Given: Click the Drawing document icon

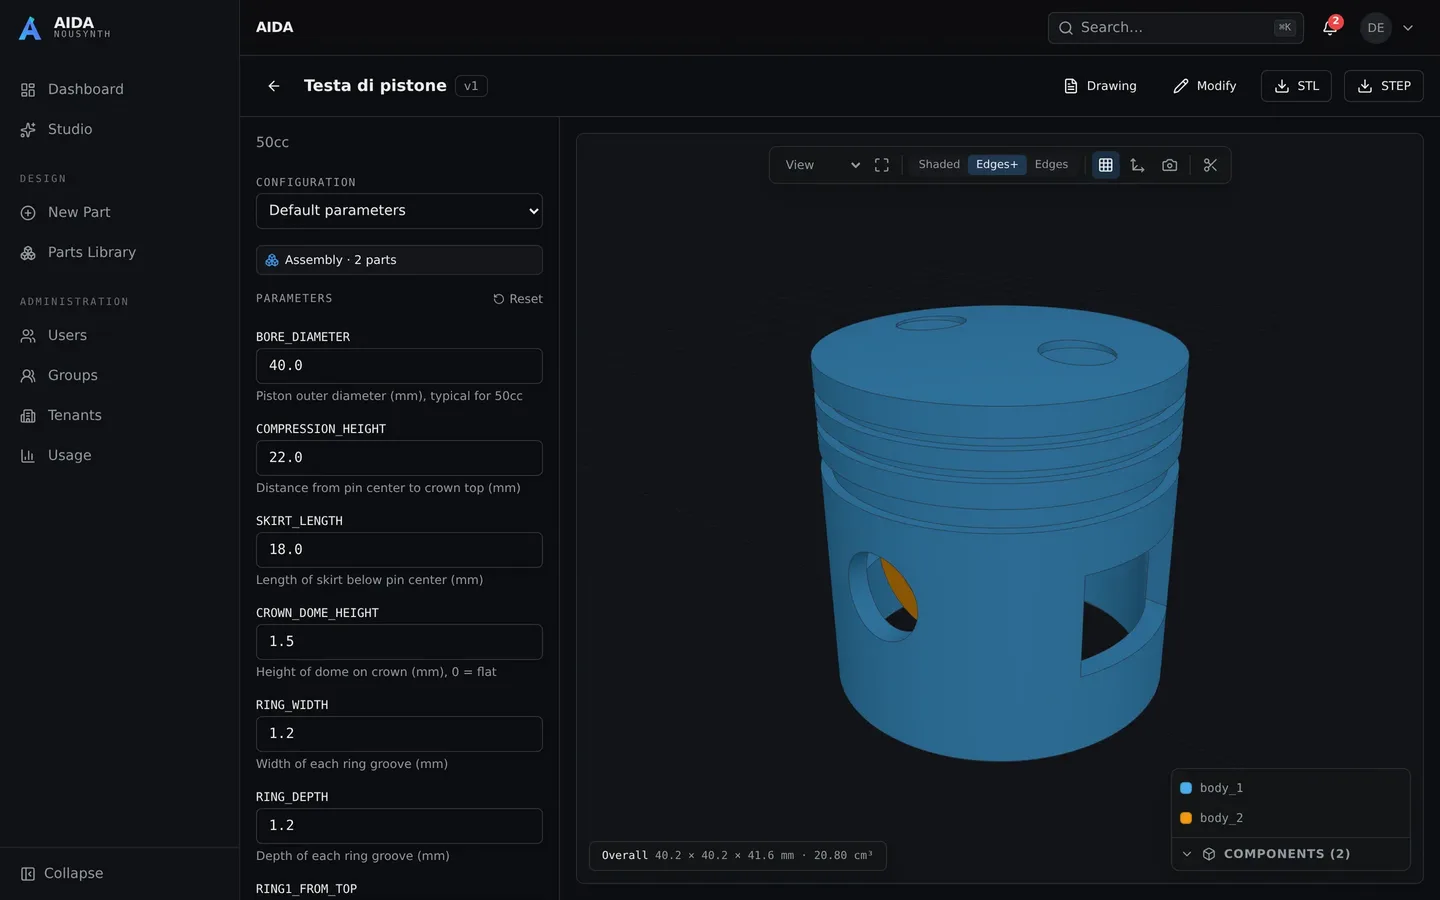Looking at the screenshot, I should [1071, 86].
